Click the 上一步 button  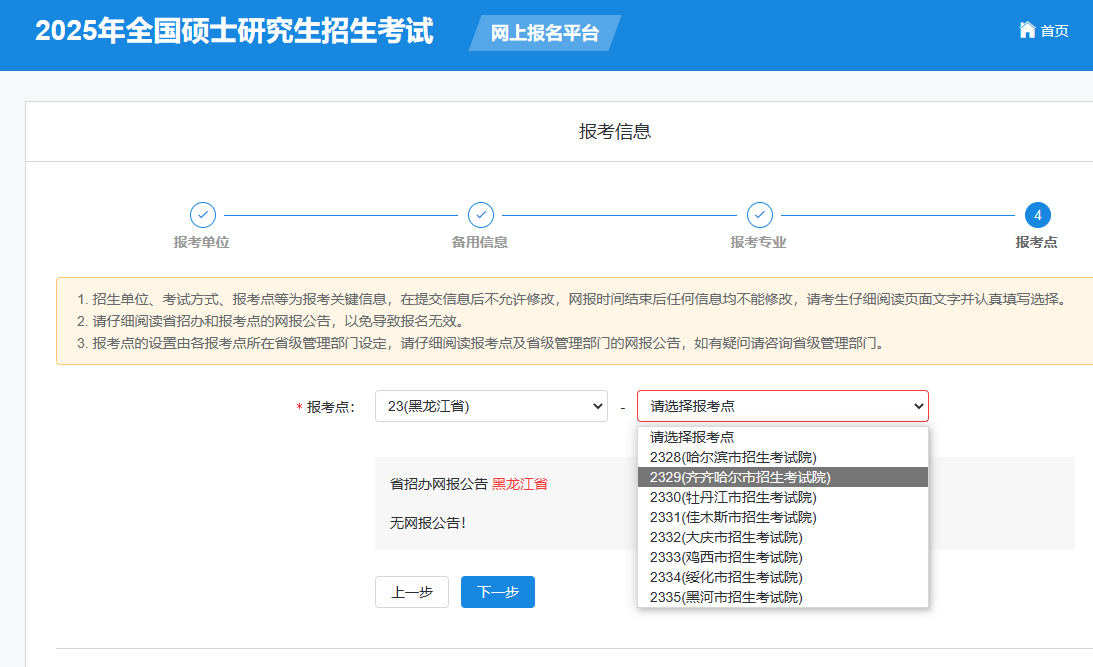[x=411, y=591]
